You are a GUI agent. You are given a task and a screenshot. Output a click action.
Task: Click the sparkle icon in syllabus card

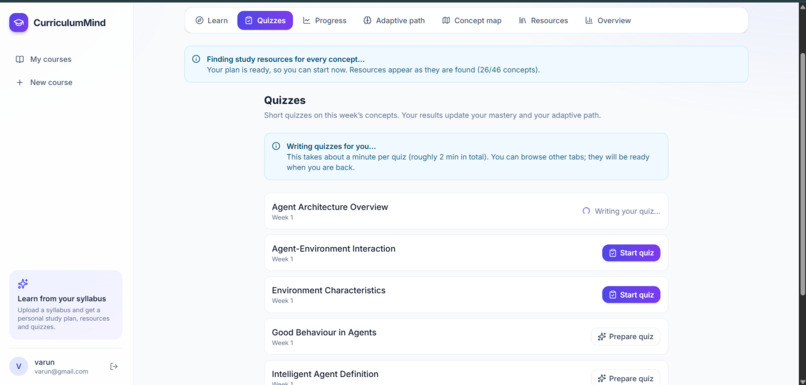(x=23, y=284)
